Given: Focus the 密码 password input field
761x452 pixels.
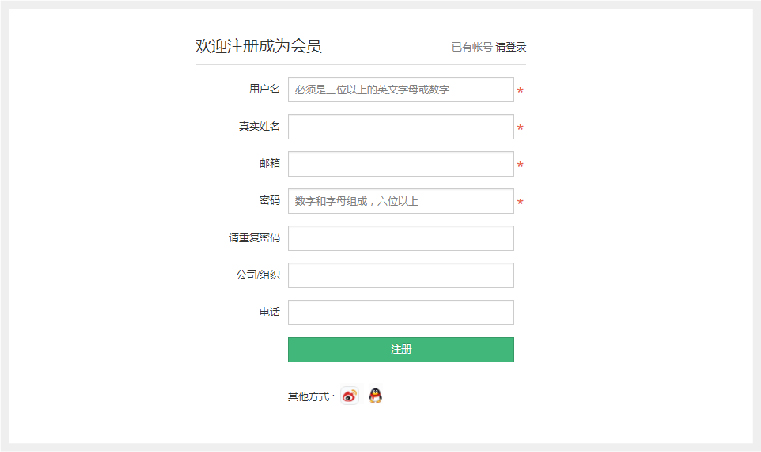Looking at the screenshot, I should 401,201.
